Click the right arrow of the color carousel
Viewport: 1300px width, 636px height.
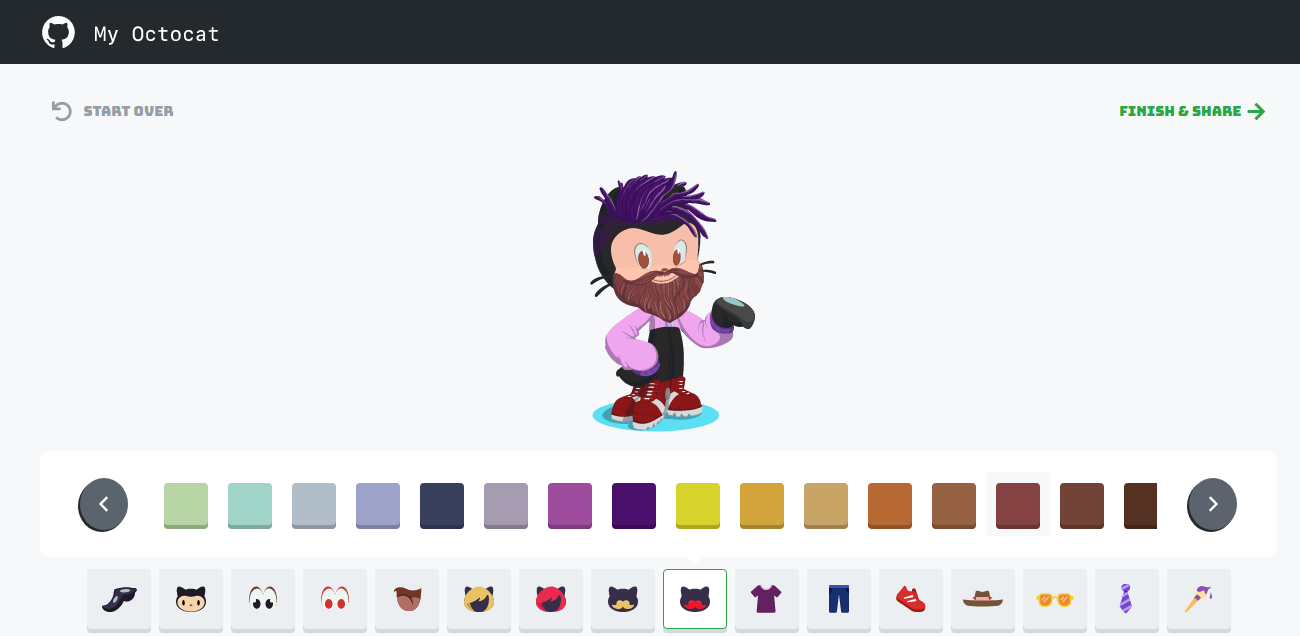coord(1212,504)
